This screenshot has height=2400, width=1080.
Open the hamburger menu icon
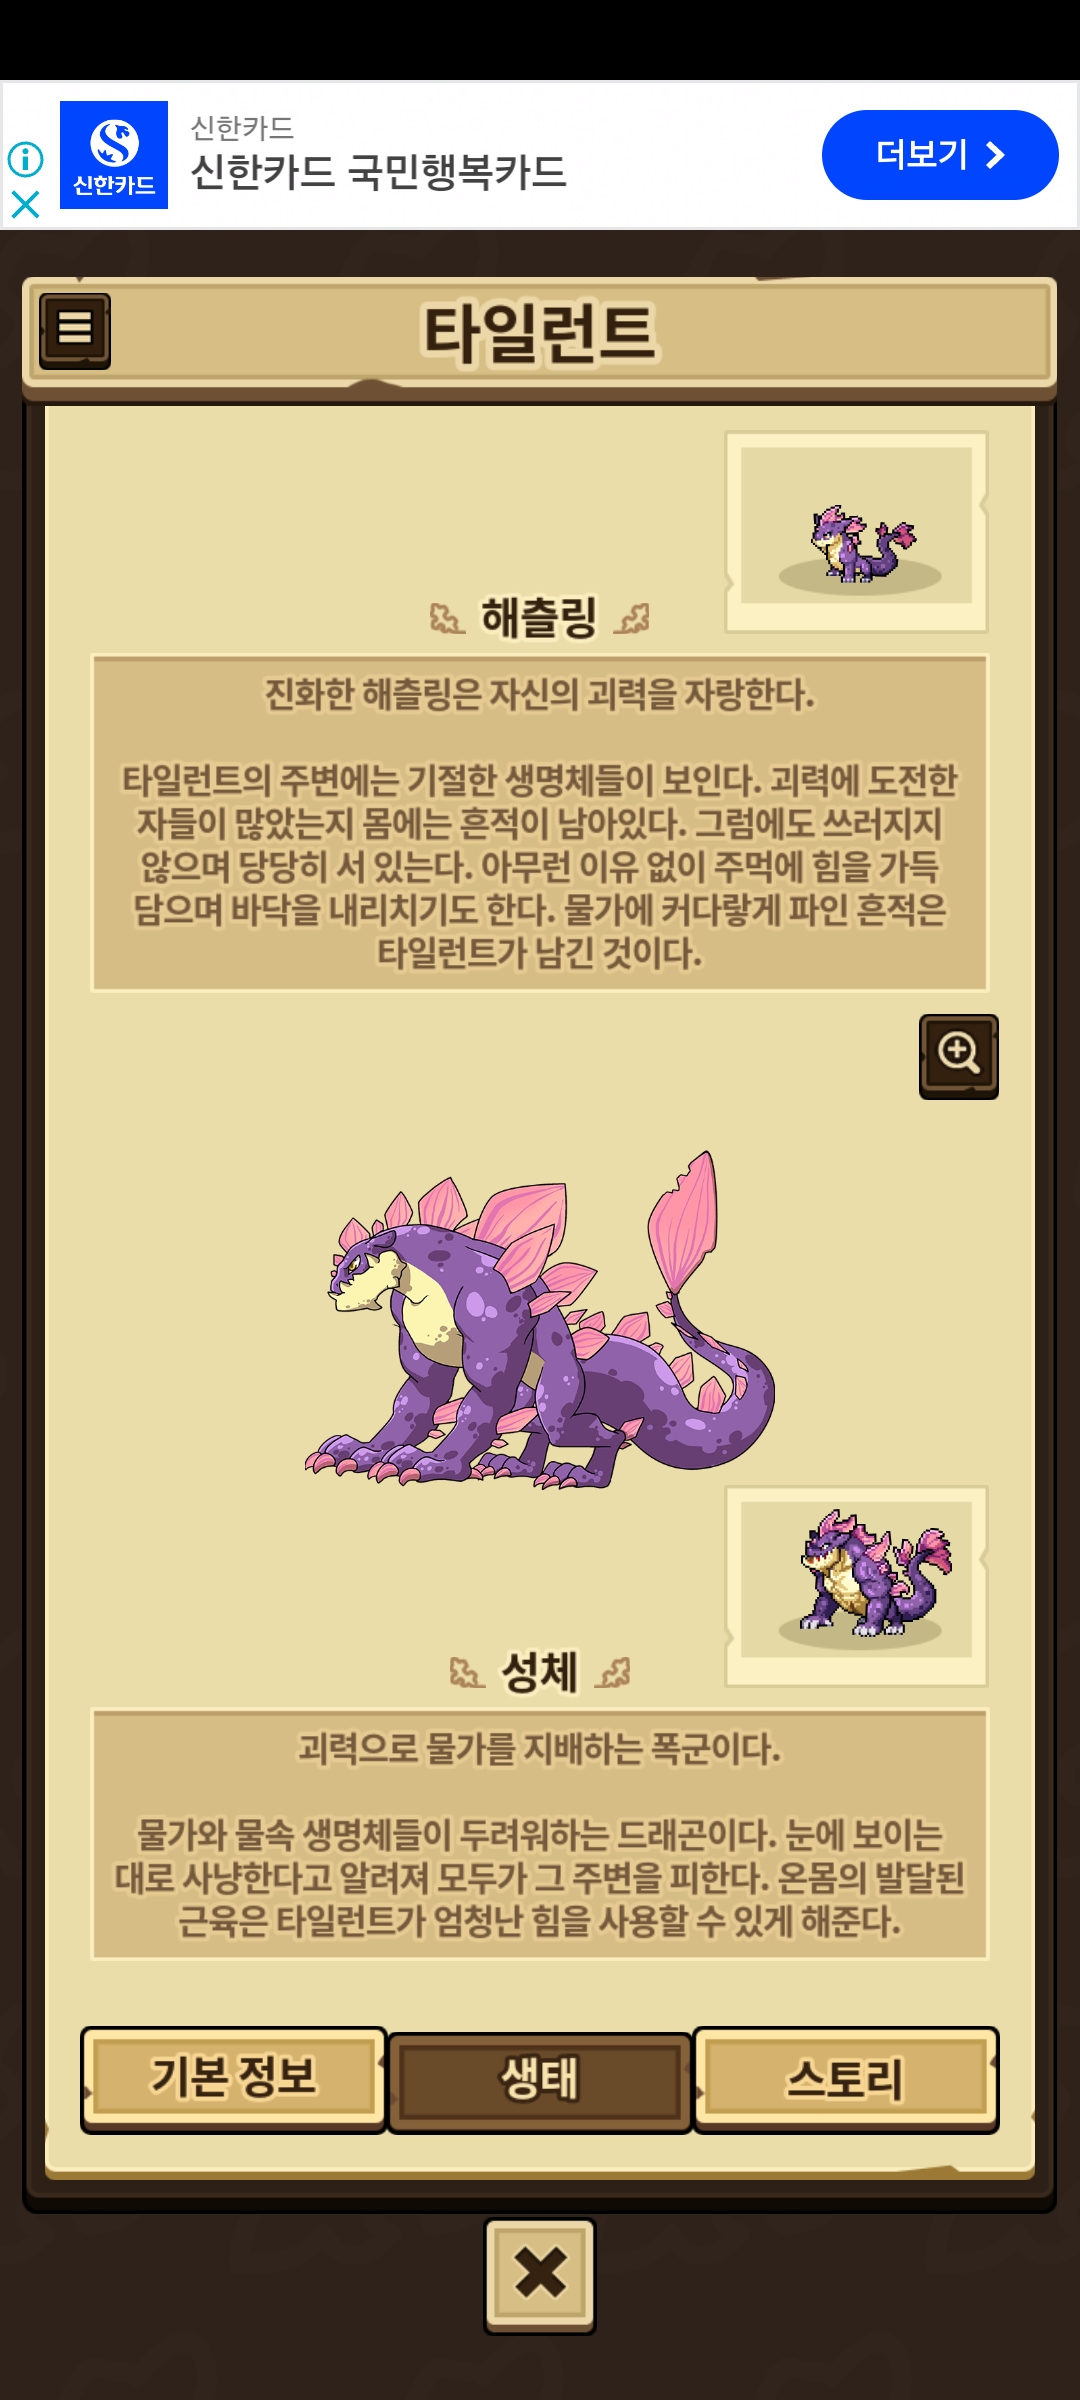coord(75,331)
